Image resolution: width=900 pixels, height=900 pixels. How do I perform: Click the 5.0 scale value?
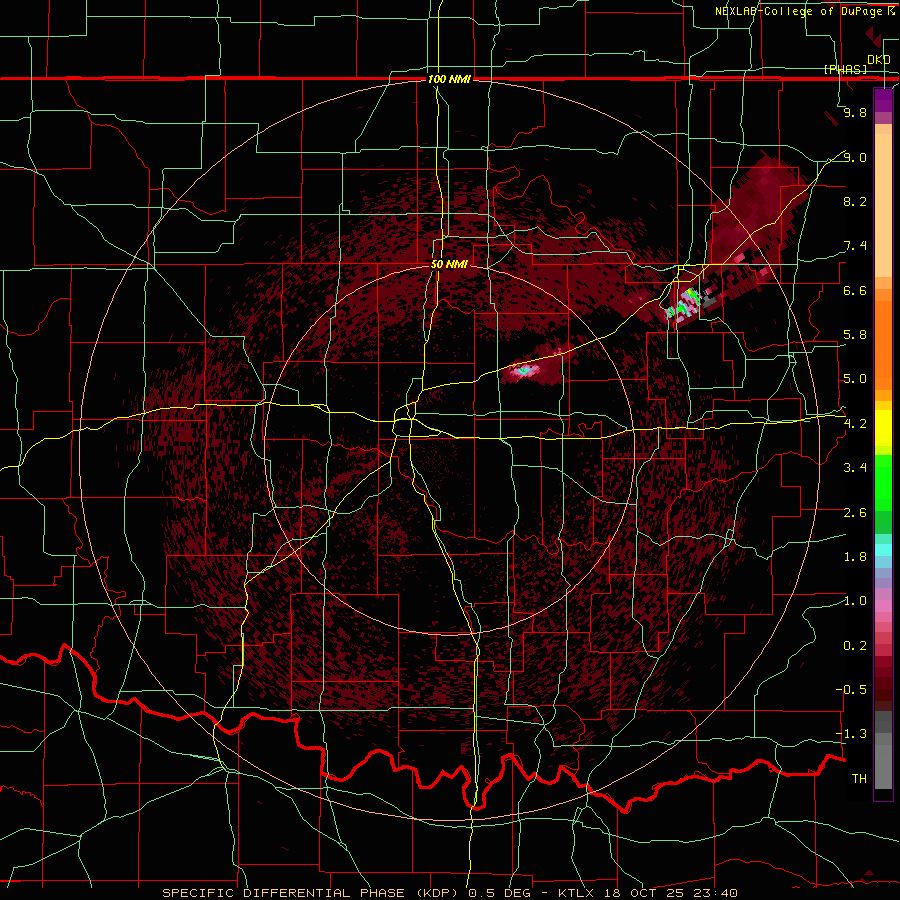click(855, 379)
